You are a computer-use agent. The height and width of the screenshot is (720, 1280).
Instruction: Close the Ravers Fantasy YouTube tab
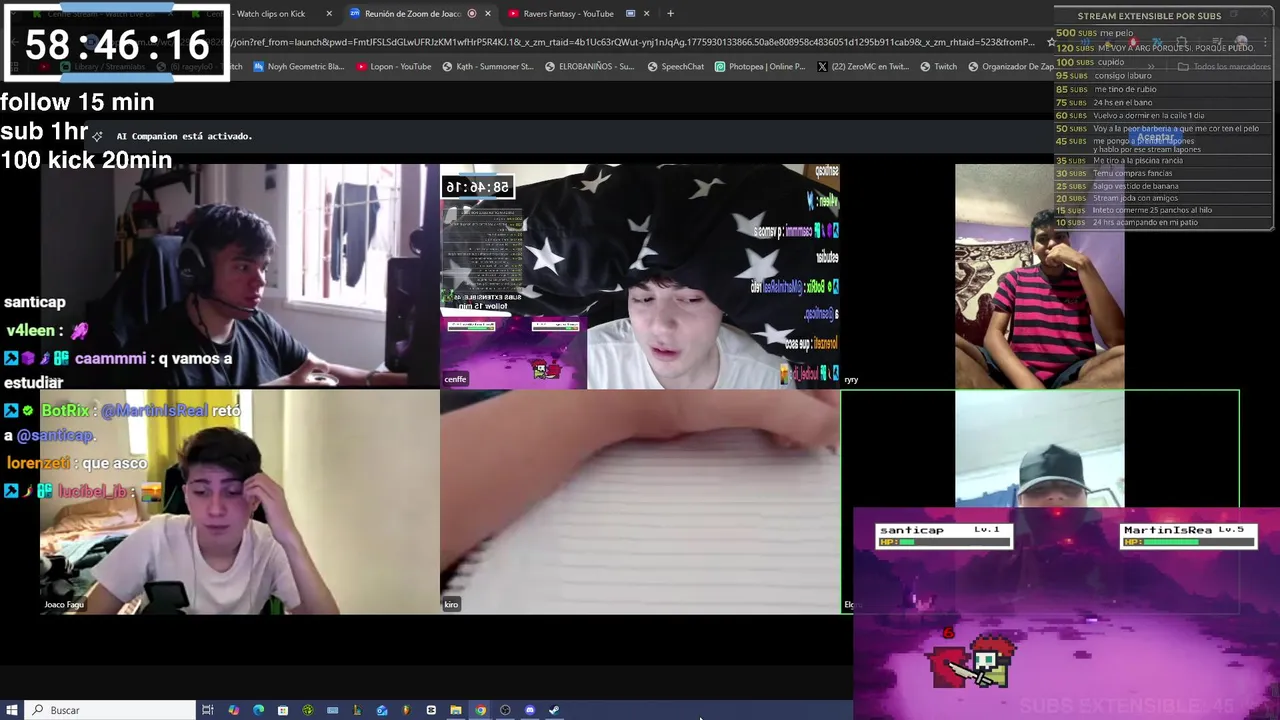tap(646, 14)
